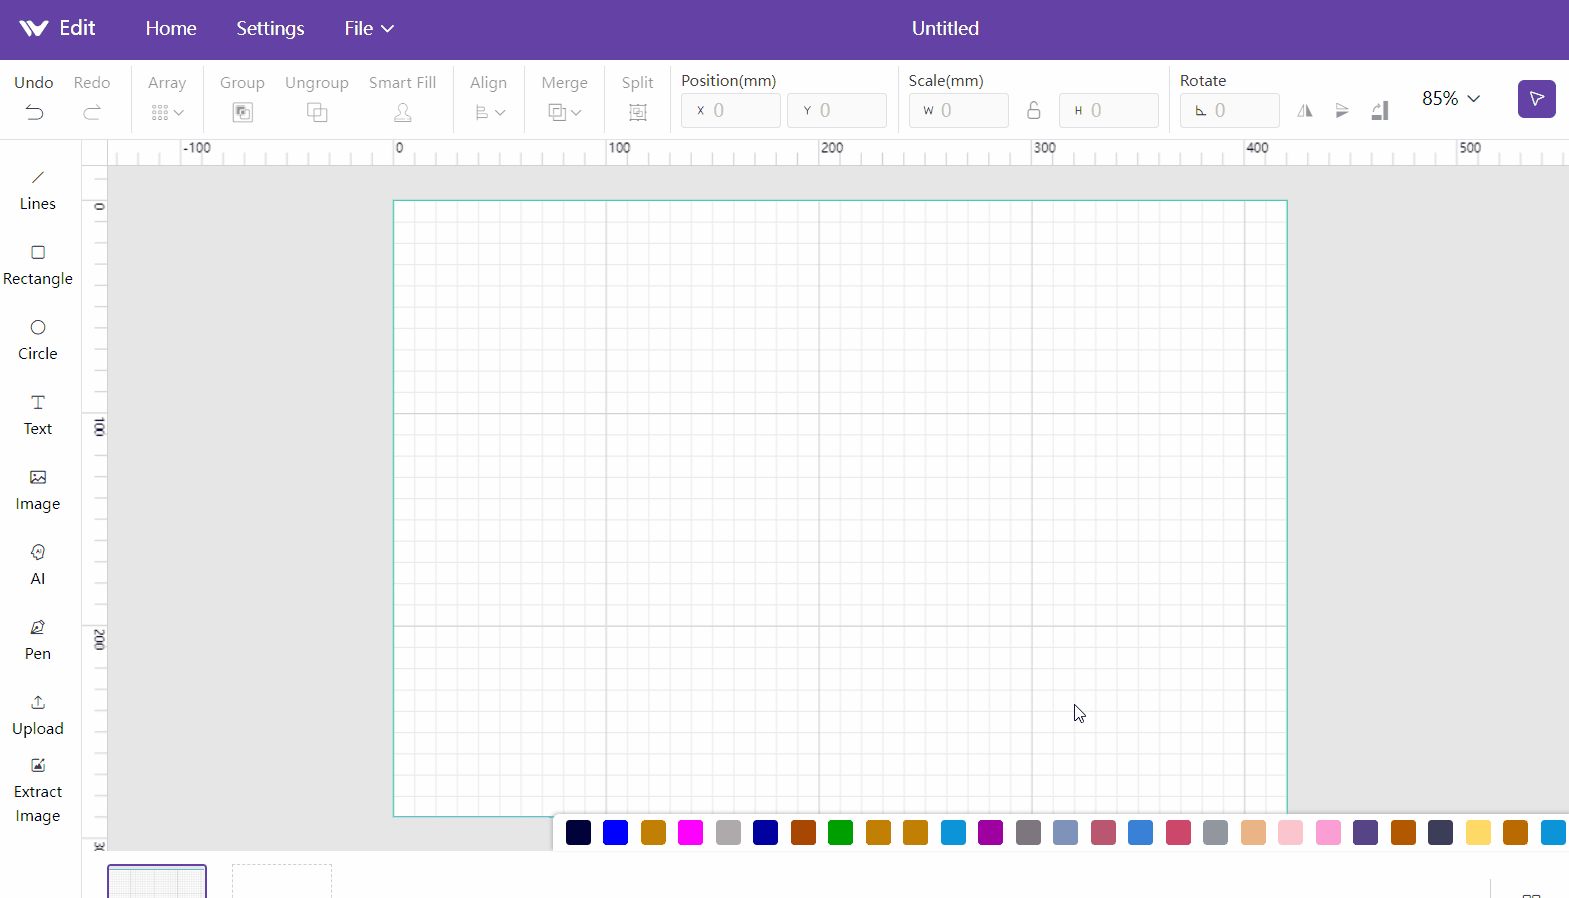The image size is (1569, 898).
Task: Click the Untitled document title
Action: pos(945,28)
